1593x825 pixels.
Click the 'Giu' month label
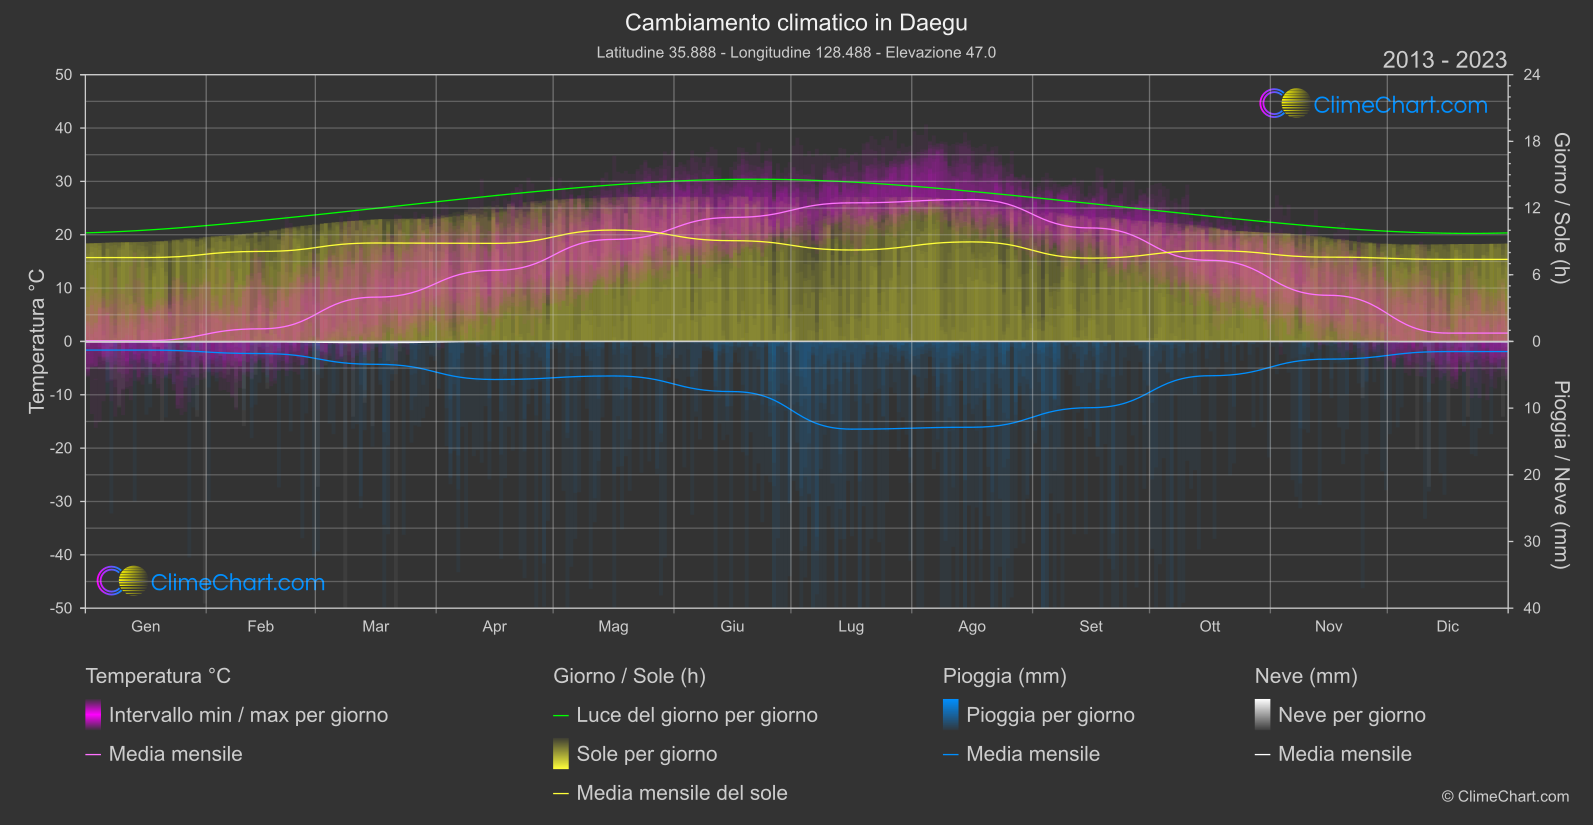(732, 626)
